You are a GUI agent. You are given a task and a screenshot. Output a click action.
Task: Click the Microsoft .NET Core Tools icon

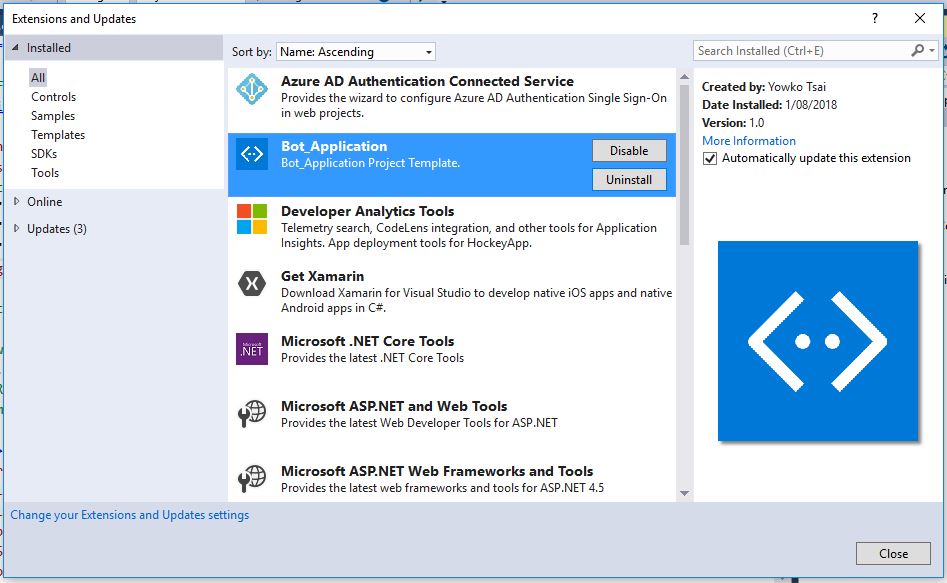tap(252, 349)
